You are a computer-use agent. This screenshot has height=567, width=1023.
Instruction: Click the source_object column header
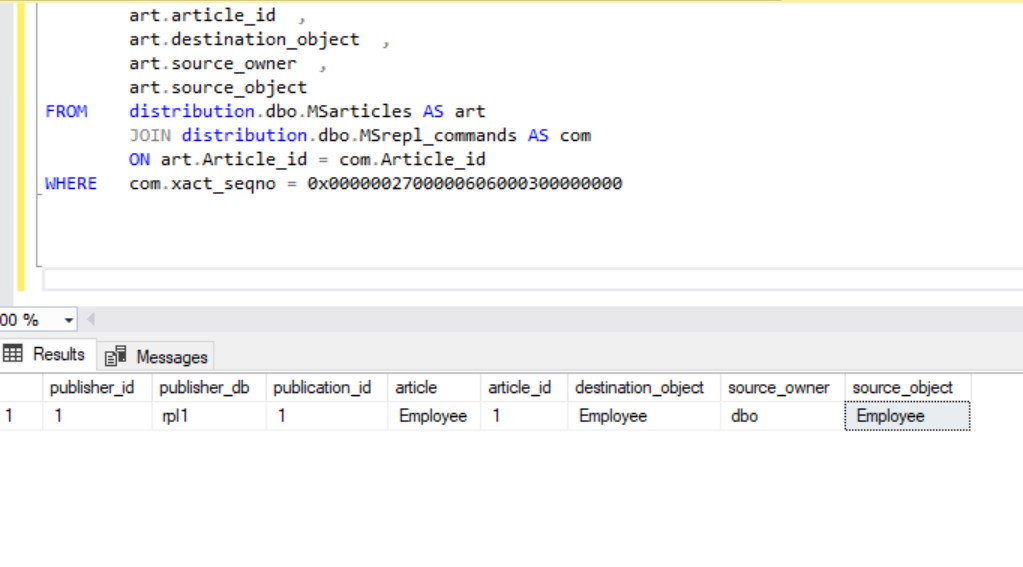point(903,388)
